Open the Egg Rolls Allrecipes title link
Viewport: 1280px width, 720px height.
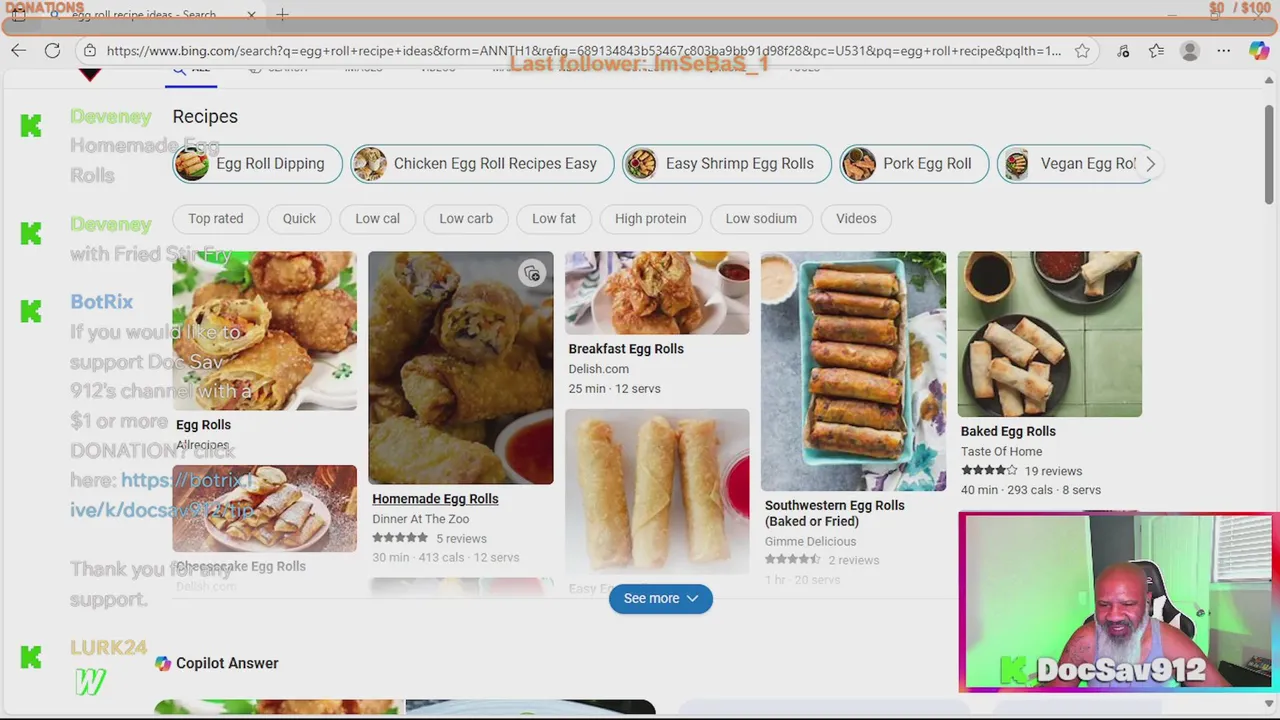(203, 424)
